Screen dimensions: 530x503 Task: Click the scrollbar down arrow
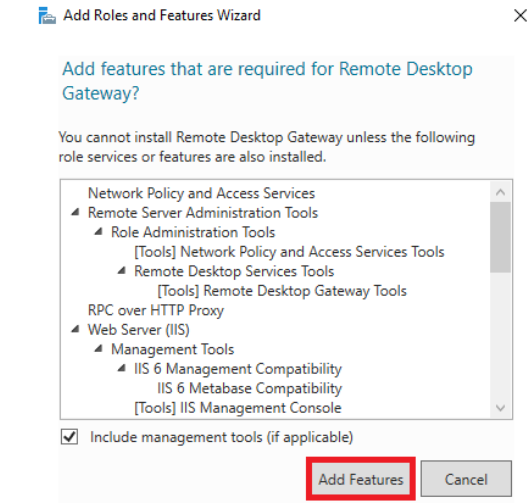(x=500, y=408)
